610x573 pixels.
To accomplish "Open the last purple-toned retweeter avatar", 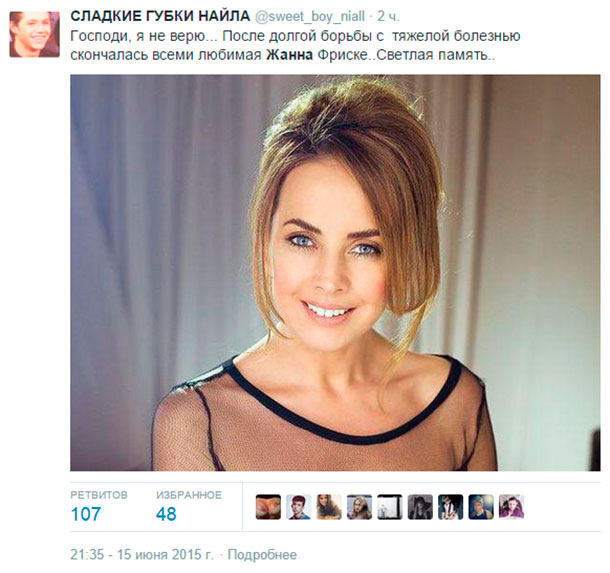I will tap(511, 507).
